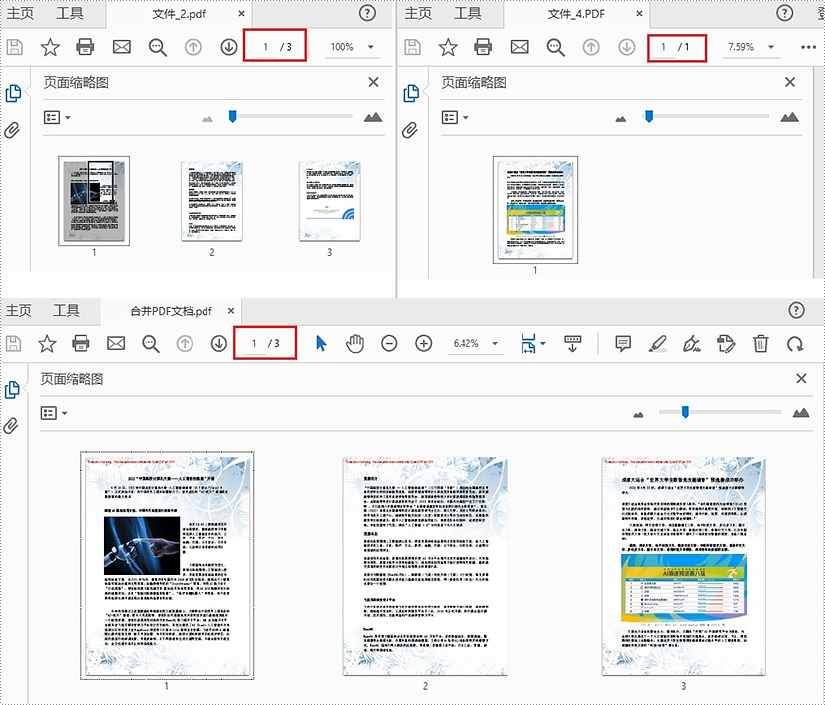Open find tool in 文件_2.pdf window

click(157, 47)
